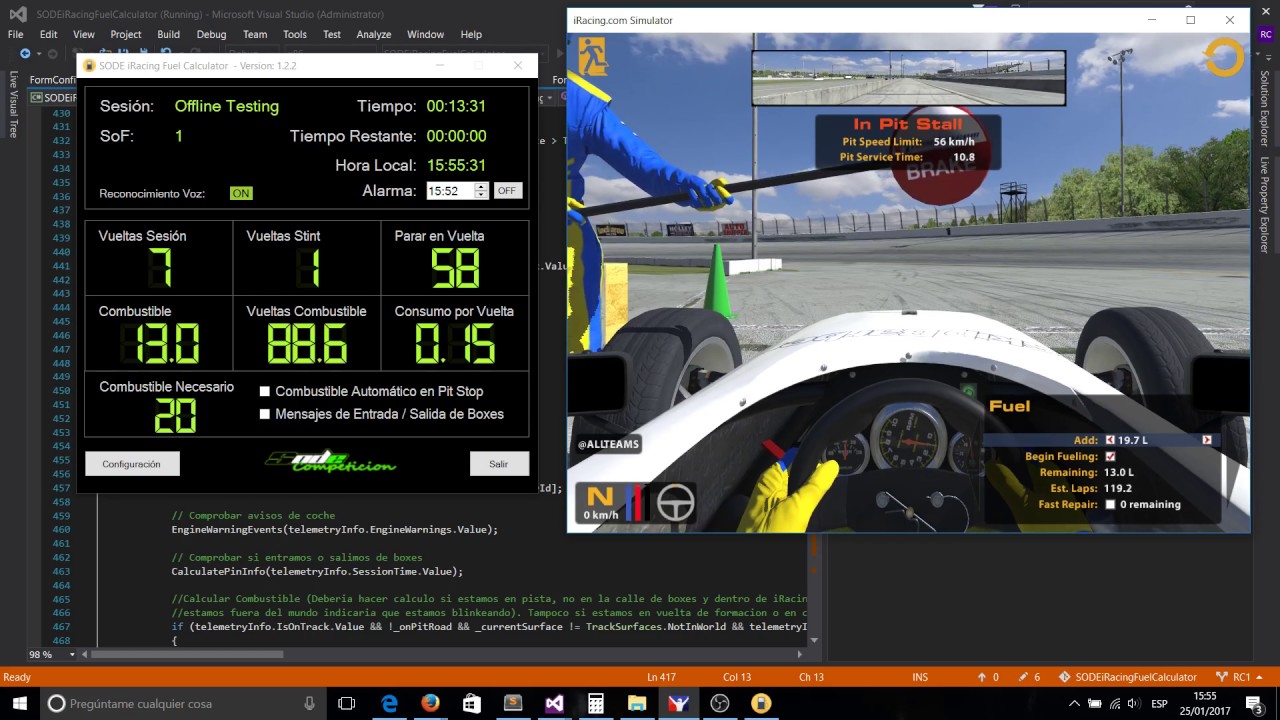The image size is (1280, 720).
Task: Open the Windows Store taskbar icon
Action: pos(471,703)
